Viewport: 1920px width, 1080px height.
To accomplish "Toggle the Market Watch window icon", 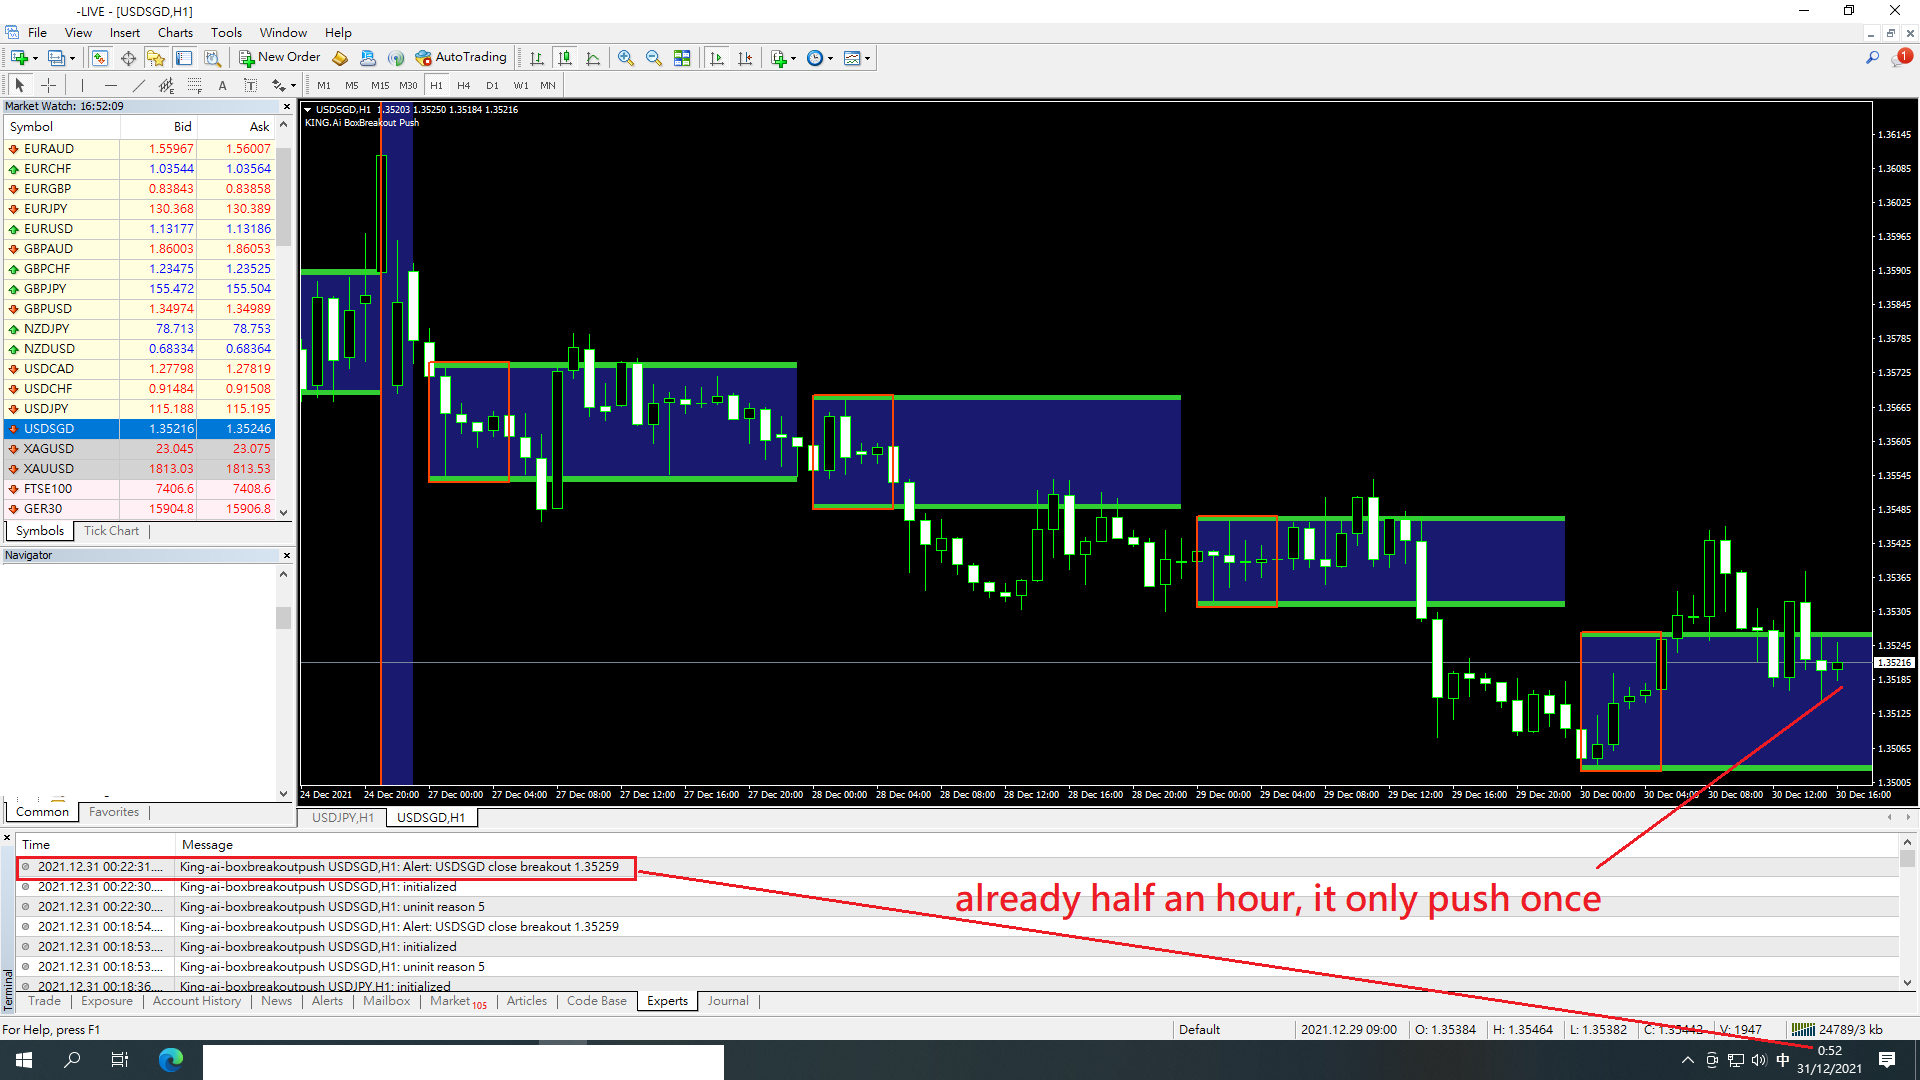I will [100, 58].
